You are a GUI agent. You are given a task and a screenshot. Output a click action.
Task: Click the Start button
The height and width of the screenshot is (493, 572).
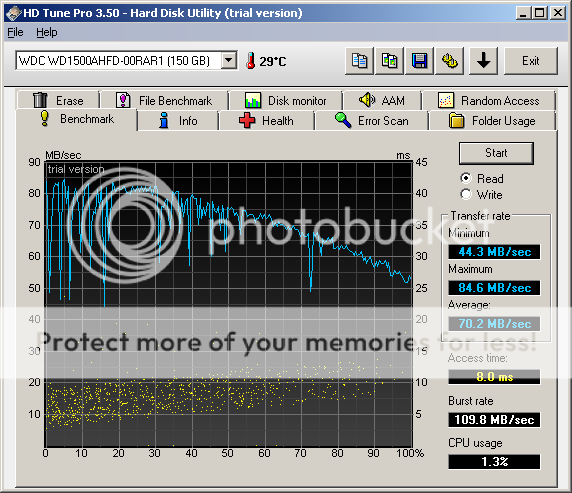click(x=496, y=153)
